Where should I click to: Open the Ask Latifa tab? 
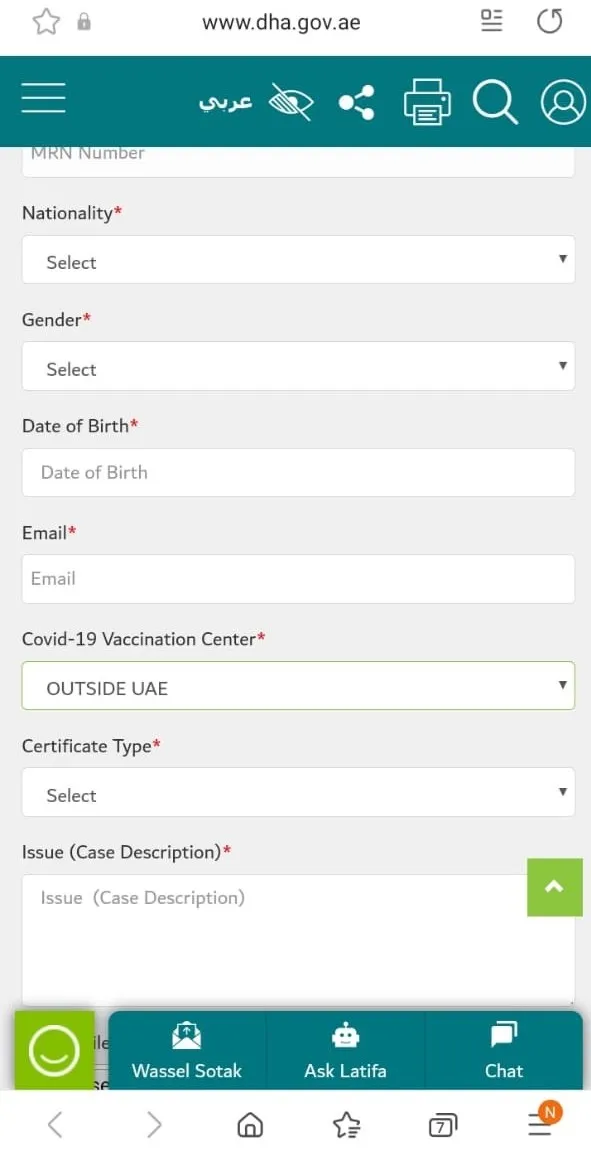pos(345,1051)
